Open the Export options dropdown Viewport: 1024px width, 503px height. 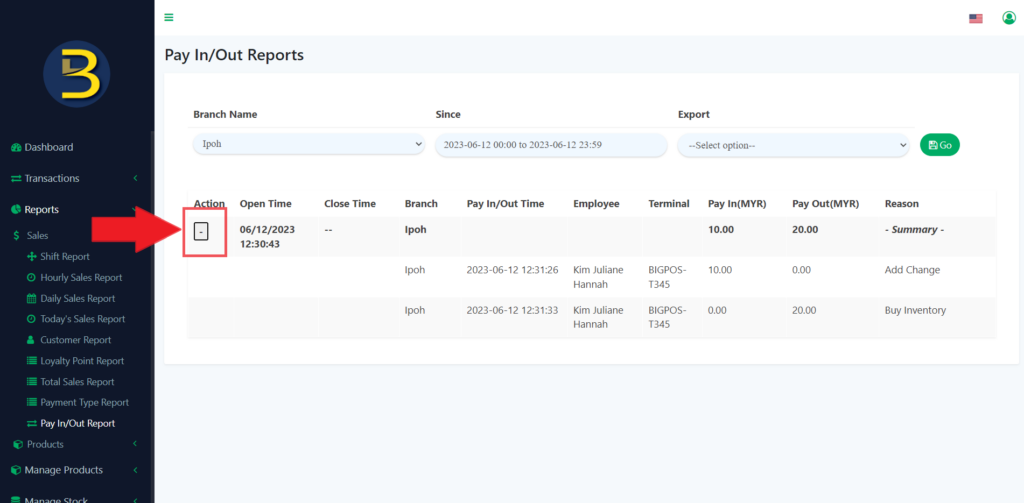coord(793,145)
